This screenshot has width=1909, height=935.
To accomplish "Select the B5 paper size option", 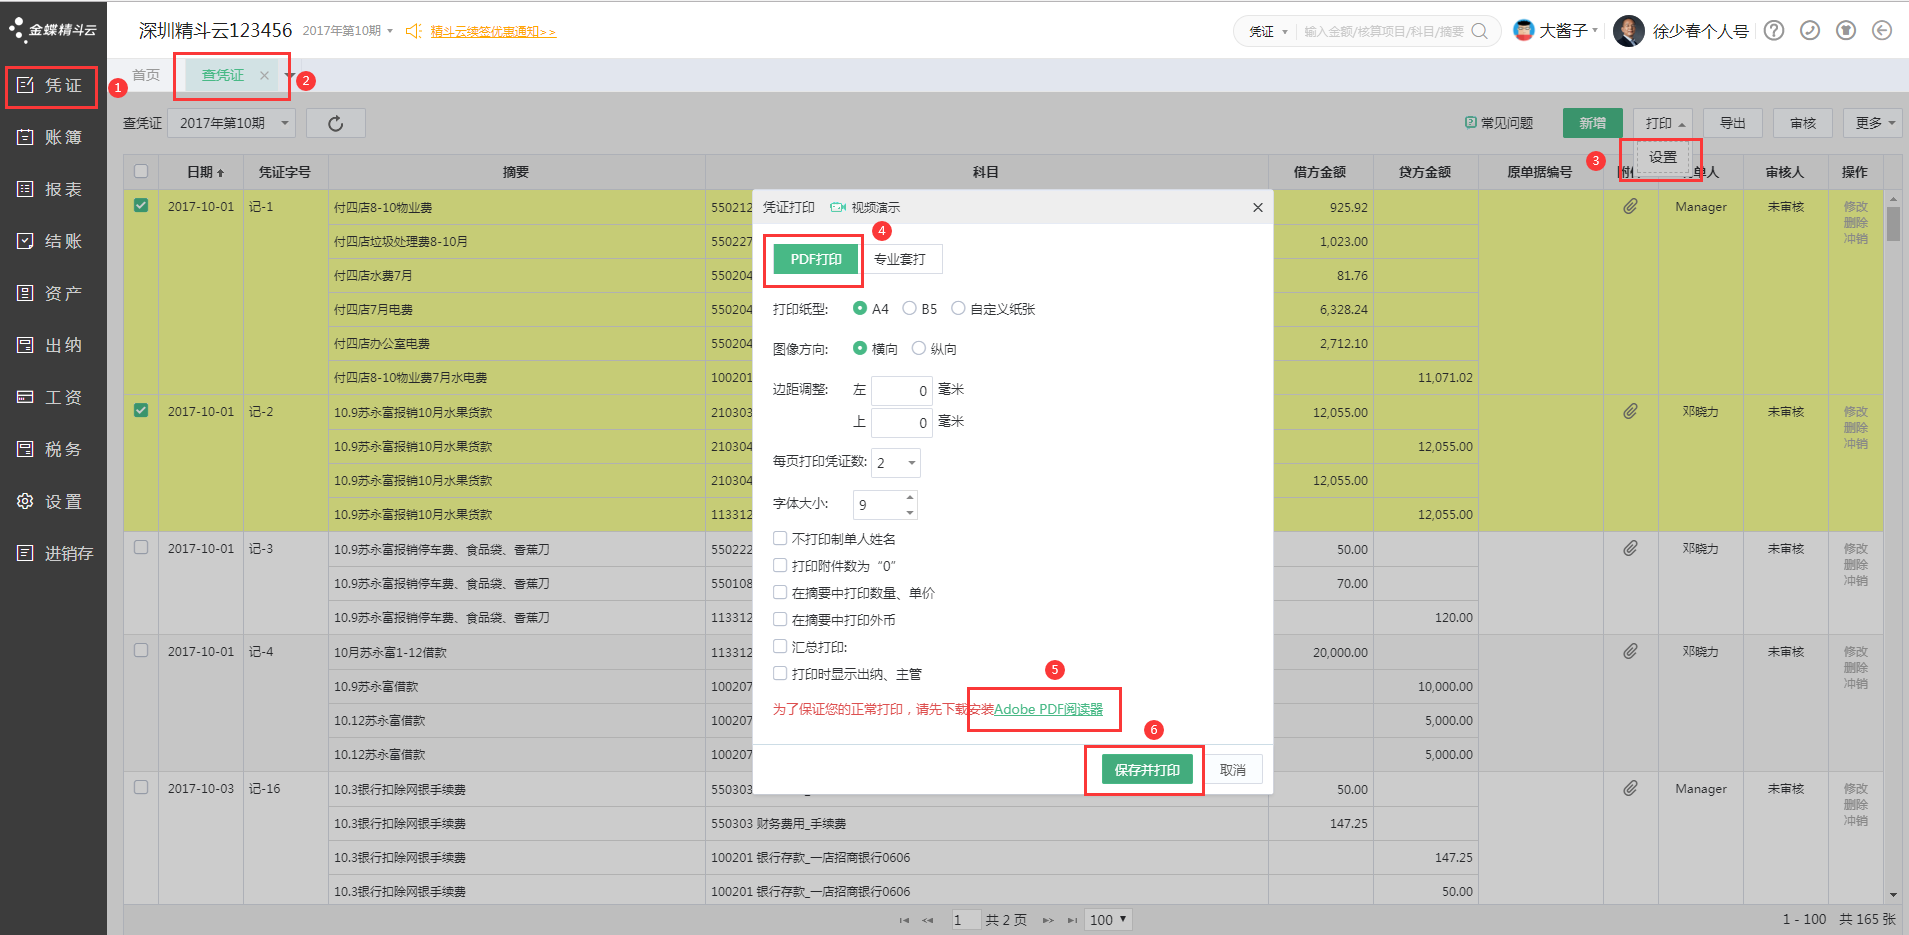I will [x=910, y=308].
